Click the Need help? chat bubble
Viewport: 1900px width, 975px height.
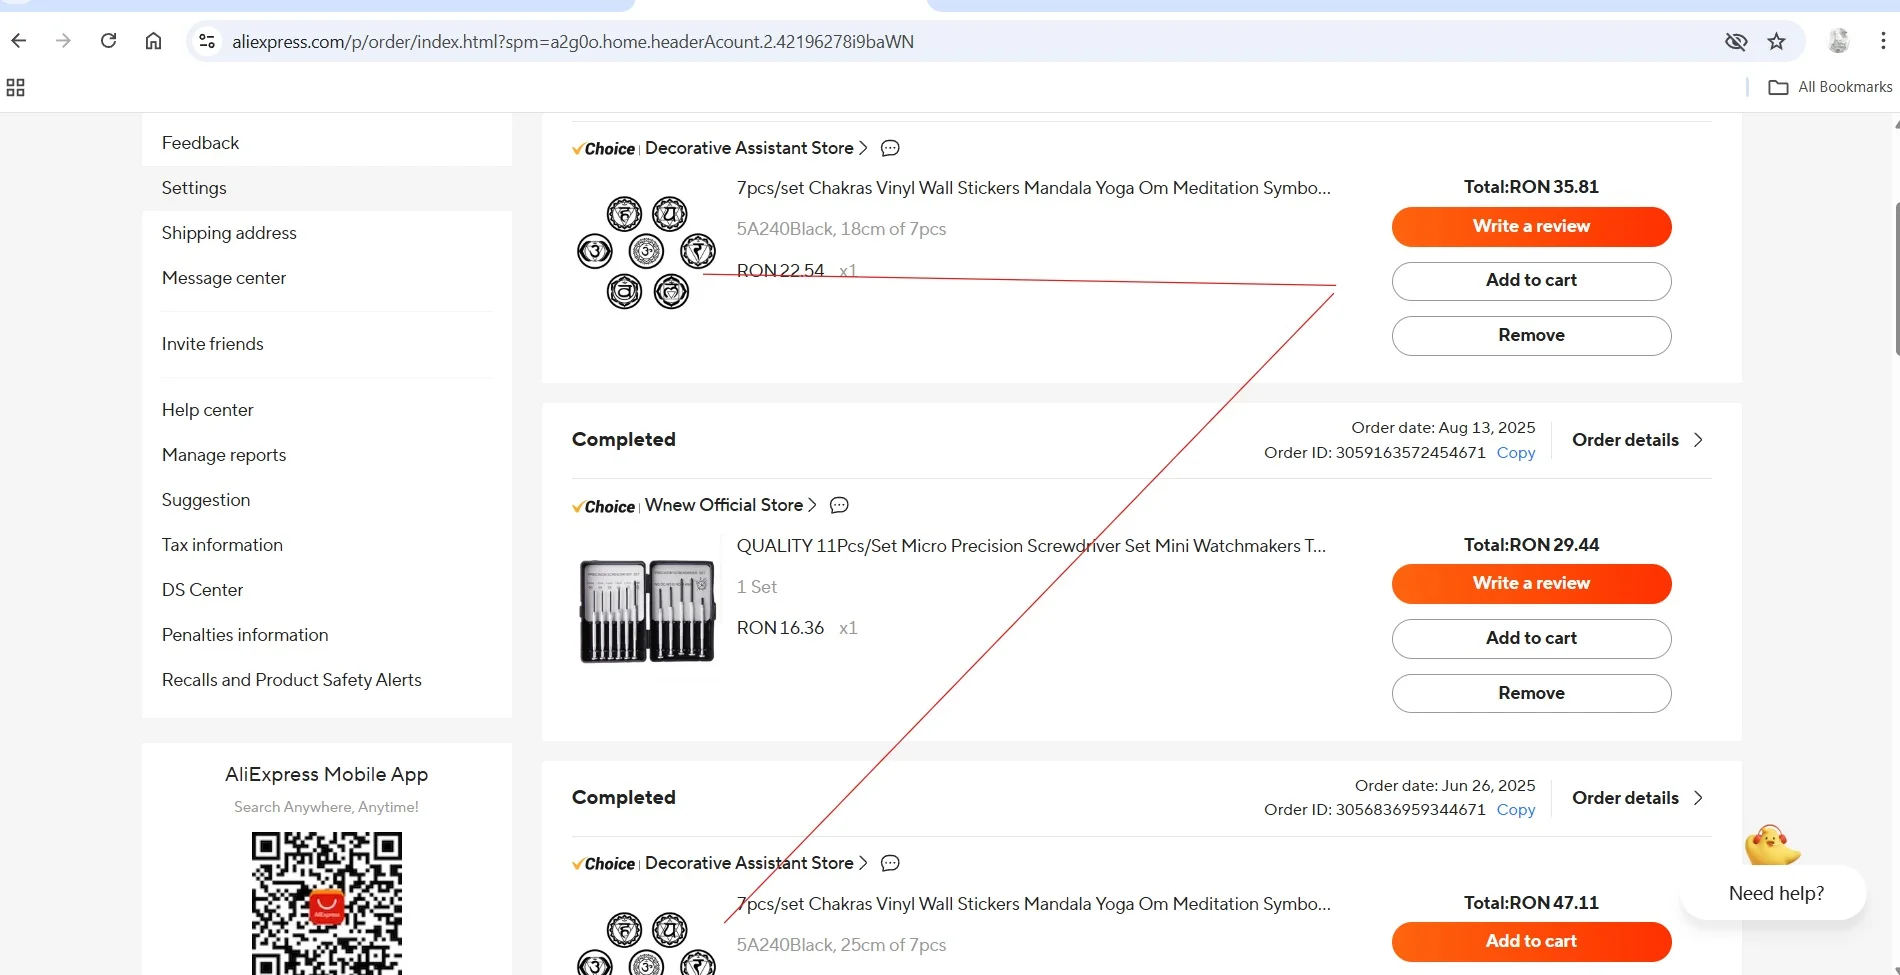click(x=1775, y=893)
